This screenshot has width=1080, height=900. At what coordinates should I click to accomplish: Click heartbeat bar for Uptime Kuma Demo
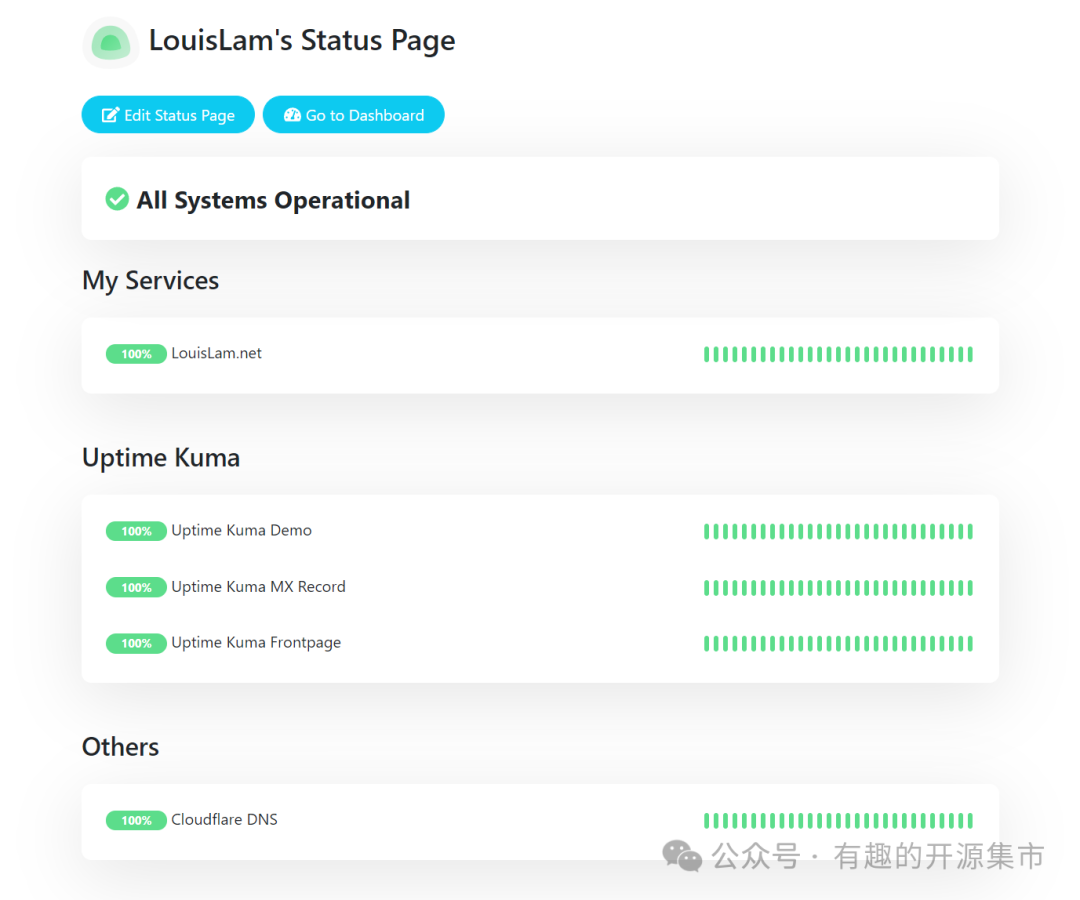point(838,532)
